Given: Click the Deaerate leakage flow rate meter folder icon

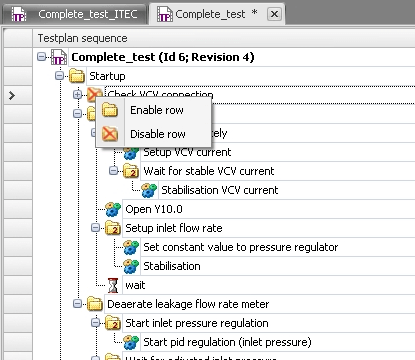Looking at the screenshot, I should pos(95,304).
